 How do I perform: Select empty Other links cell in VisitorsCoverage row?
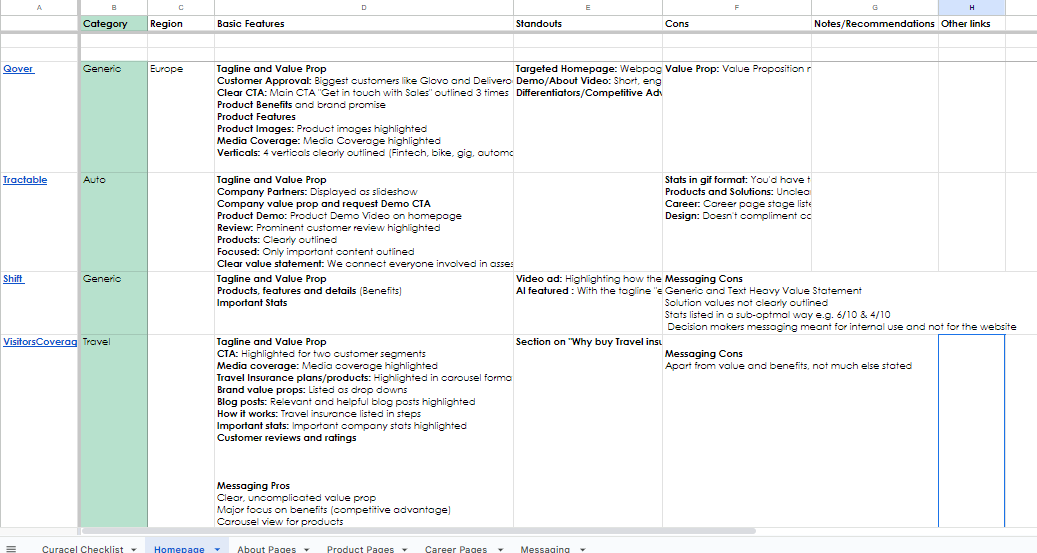click(x=972, y=431)
